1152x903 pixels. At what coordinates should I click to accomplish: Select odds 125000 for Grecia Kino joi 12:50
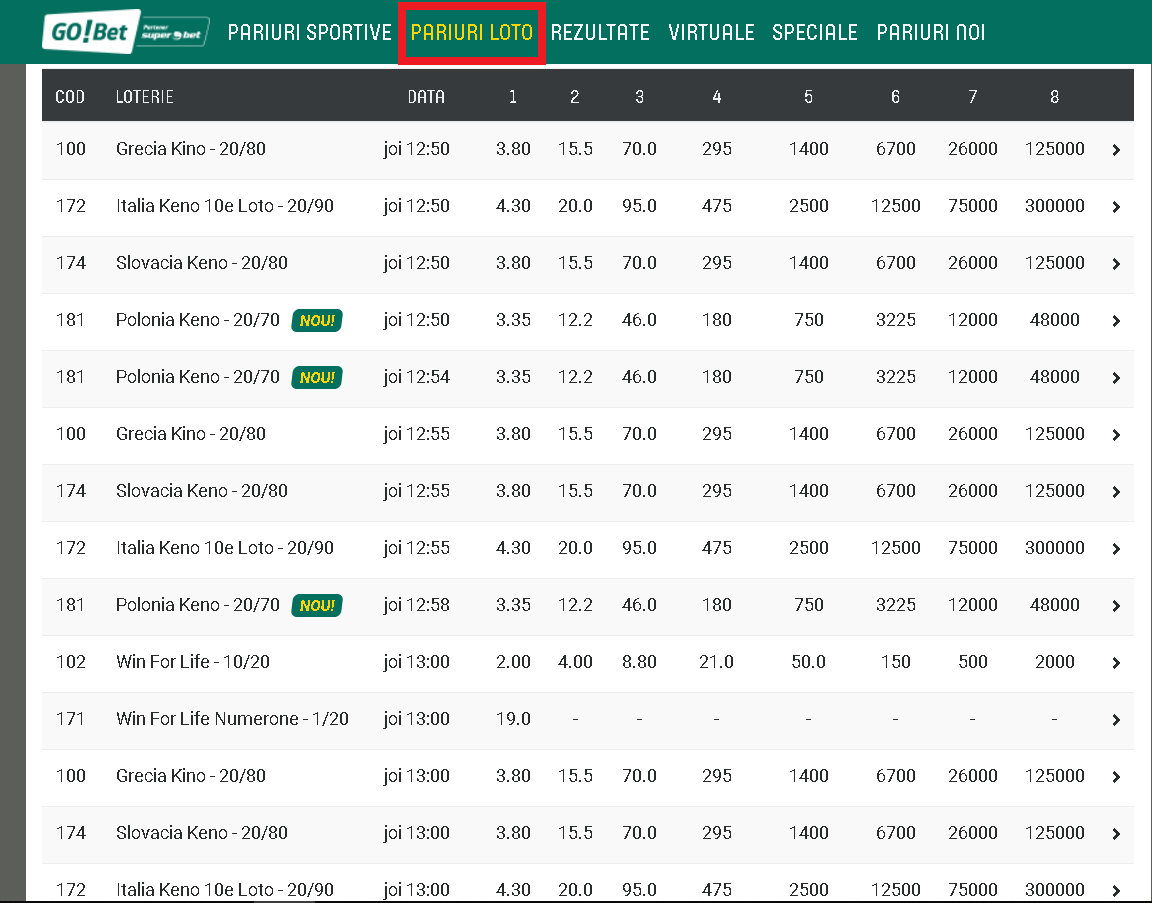click(x=1054, y=149)
